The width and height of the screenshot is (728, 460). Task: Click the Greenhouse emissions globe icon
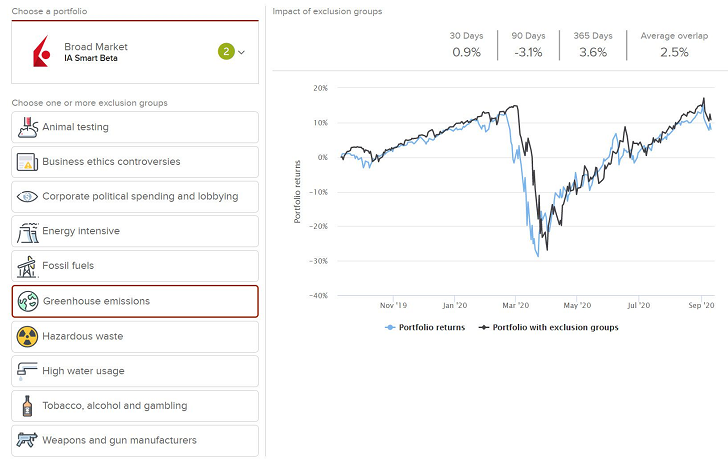(27, 301)
